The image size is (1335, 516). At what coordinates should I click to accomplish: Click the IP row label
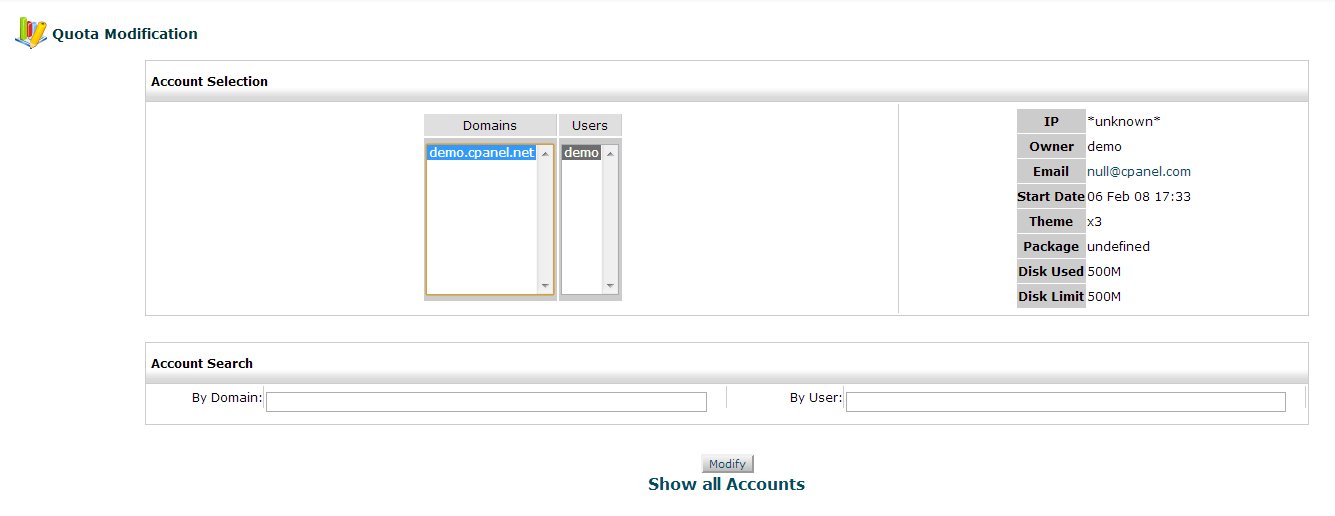[1051, 121]
